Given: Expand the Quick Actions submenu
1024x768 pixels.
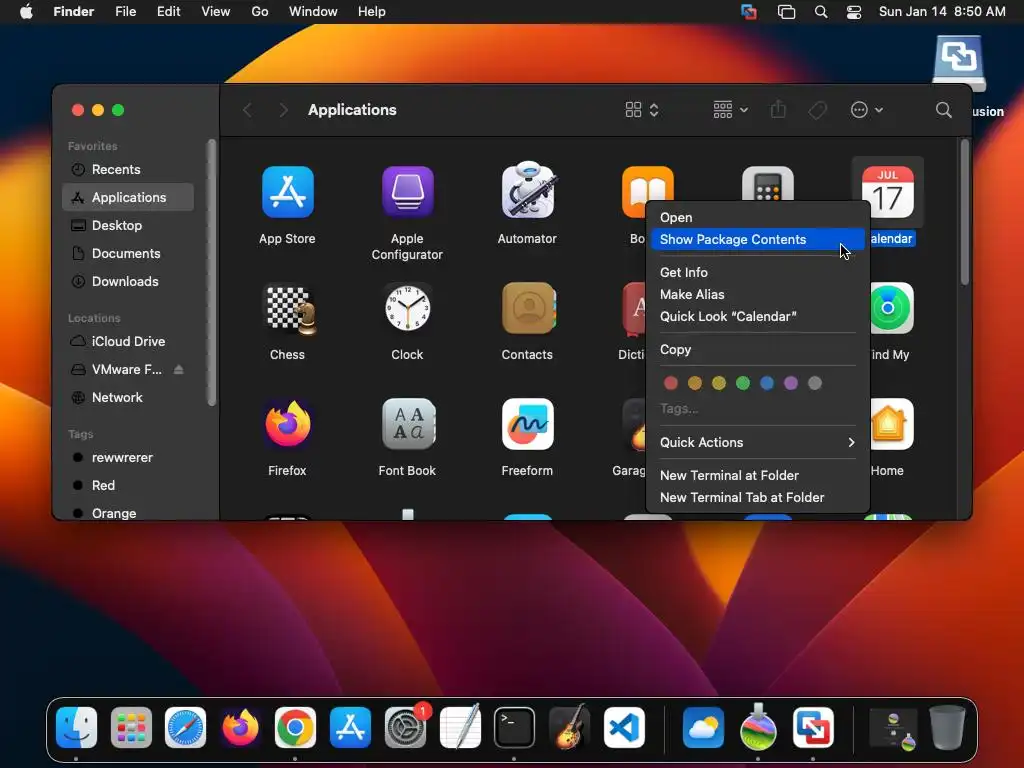Looking at the screenshot, I should (758, 442).
